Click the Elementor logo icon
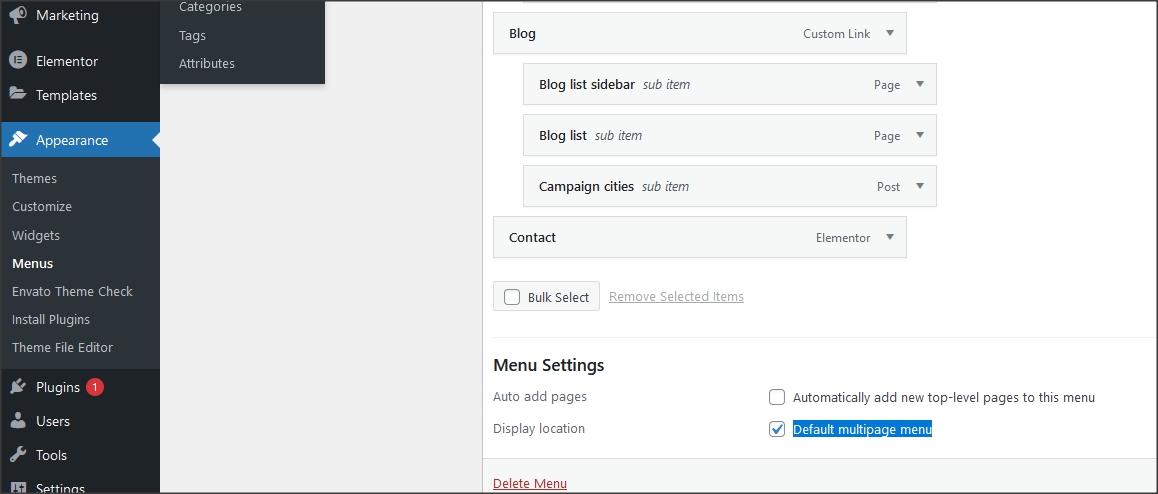Screen dimensions: 1158x494 tap(18, 61)
